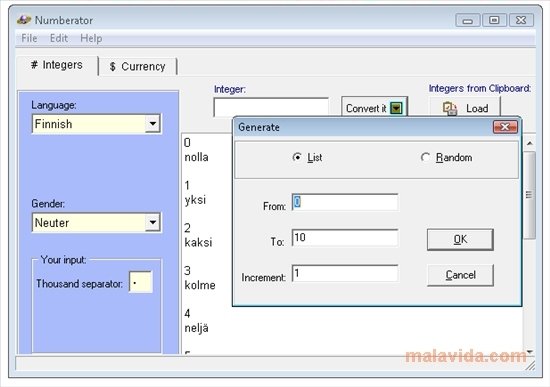The width and height of the screenshot is (550, 387).
Task: Select the List radio button
Action: (297, 158)
